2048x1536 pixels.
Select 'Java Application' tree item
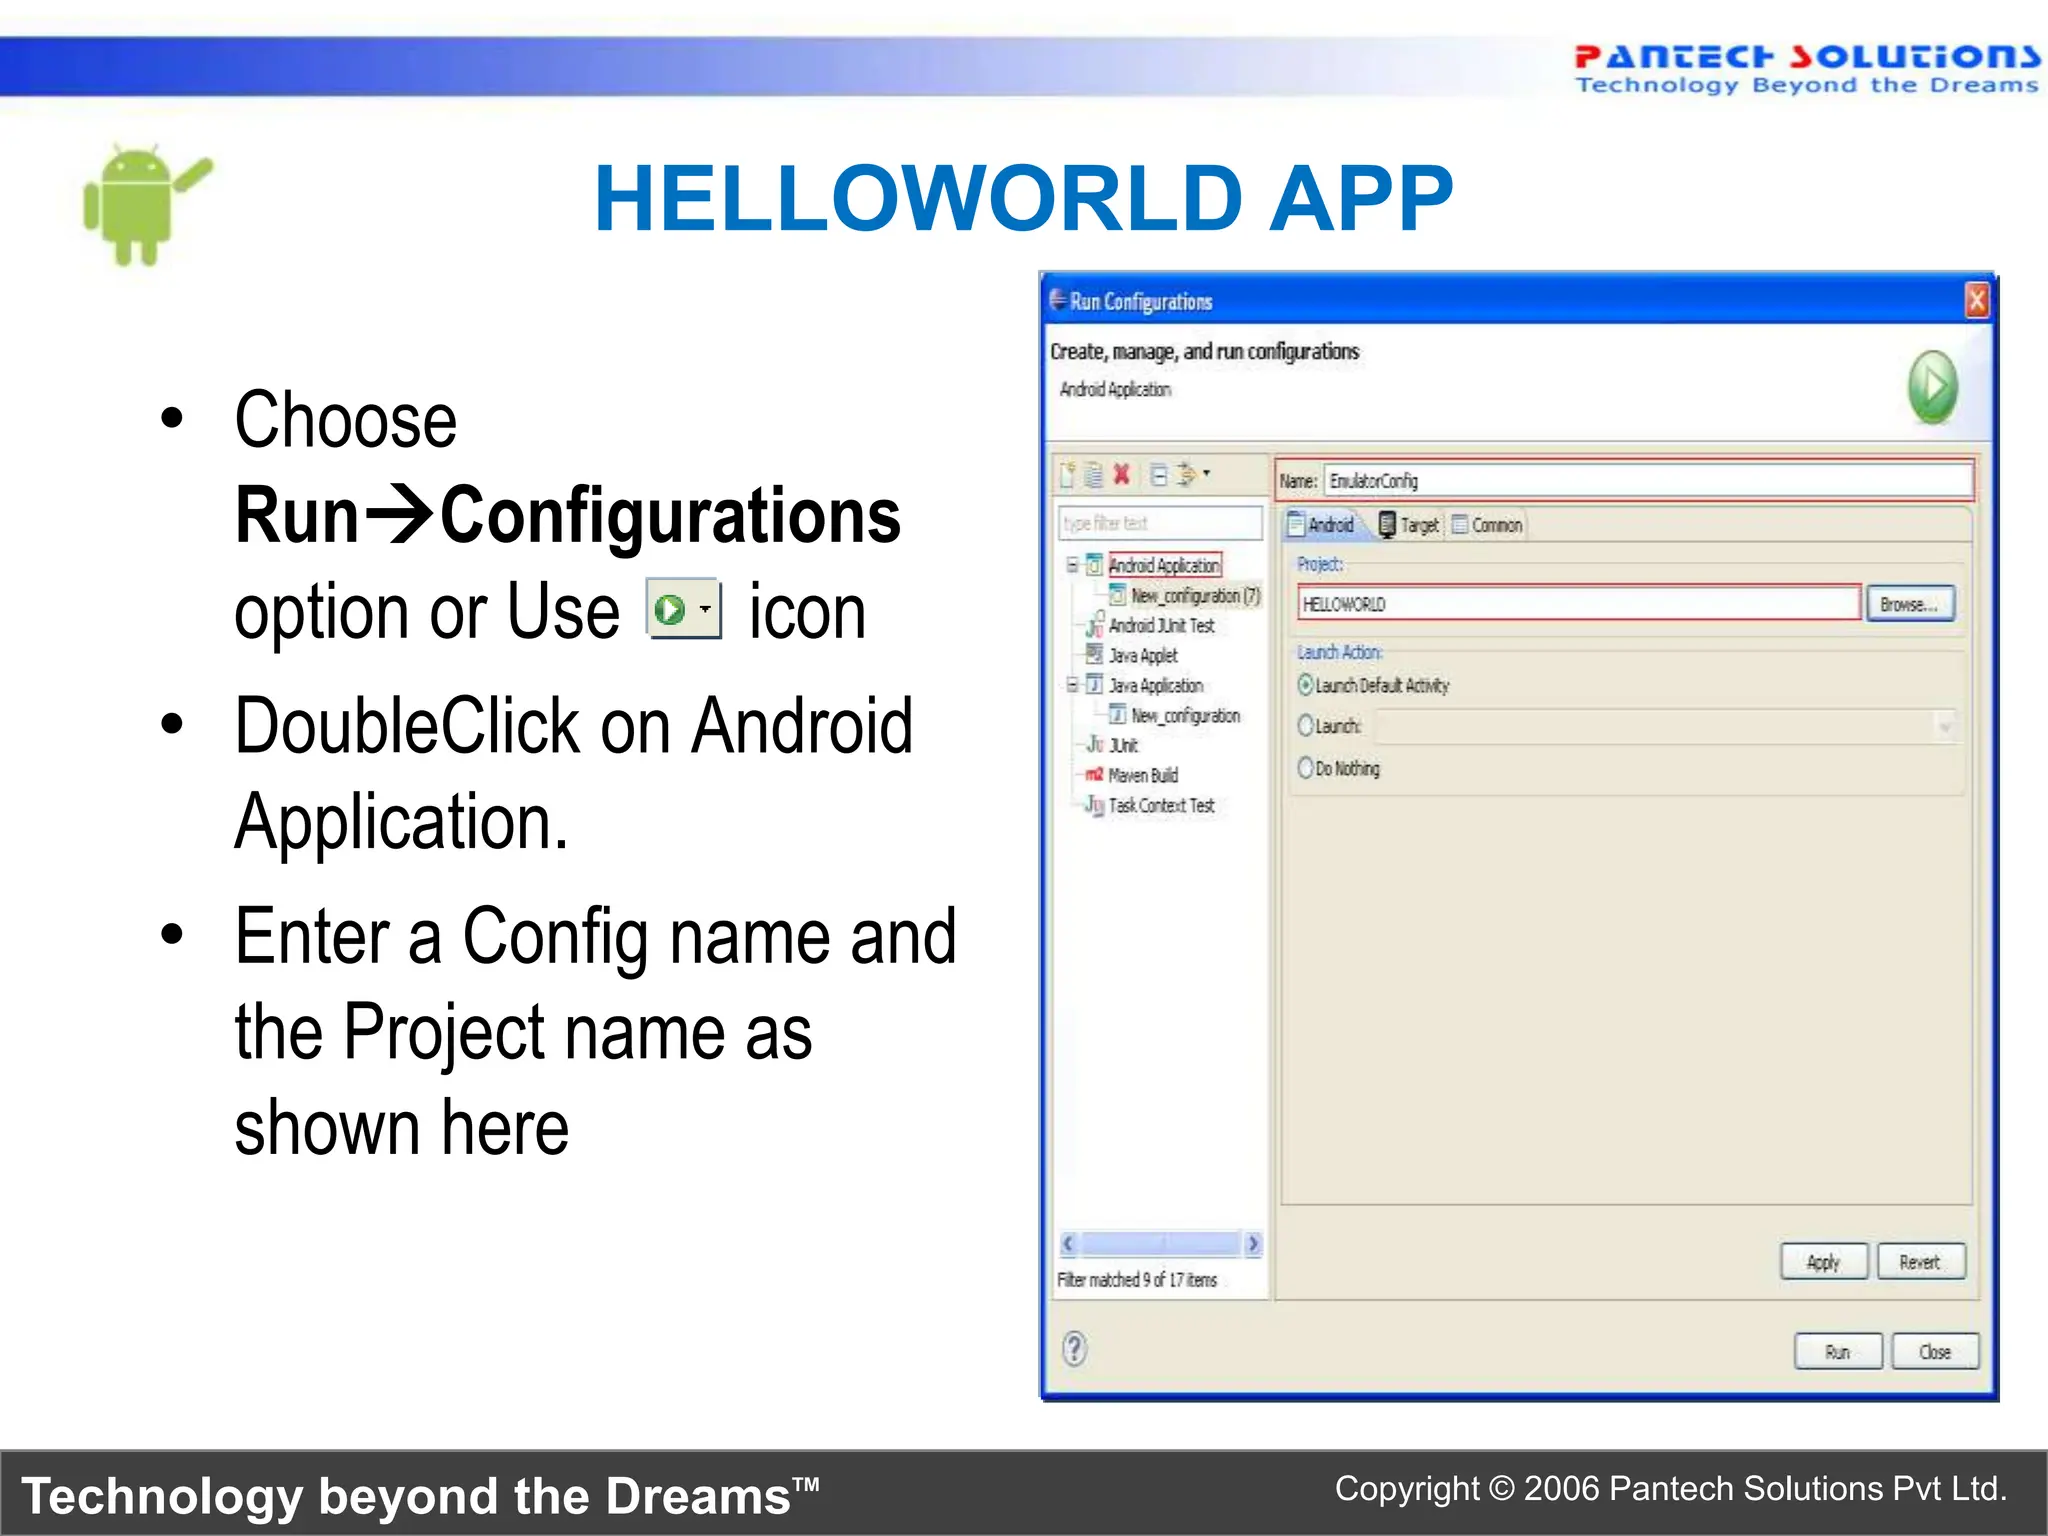pos(1156,685)
